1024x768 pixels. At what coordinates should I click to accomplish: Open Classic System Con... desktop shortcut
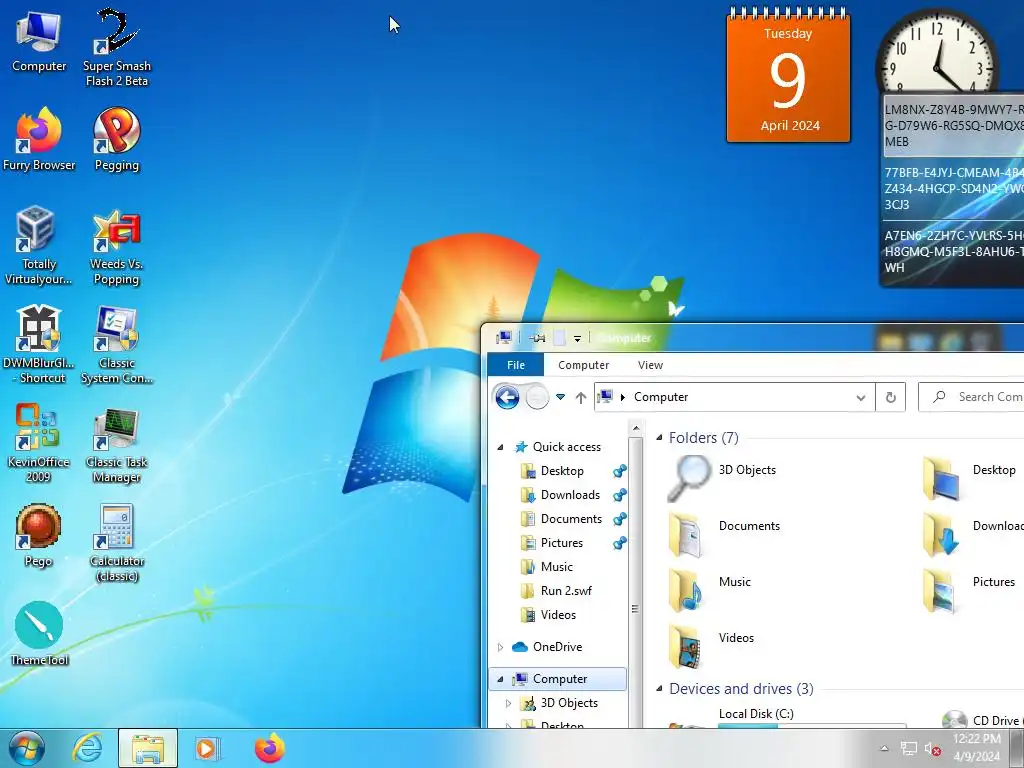click(x=117, y=345)
